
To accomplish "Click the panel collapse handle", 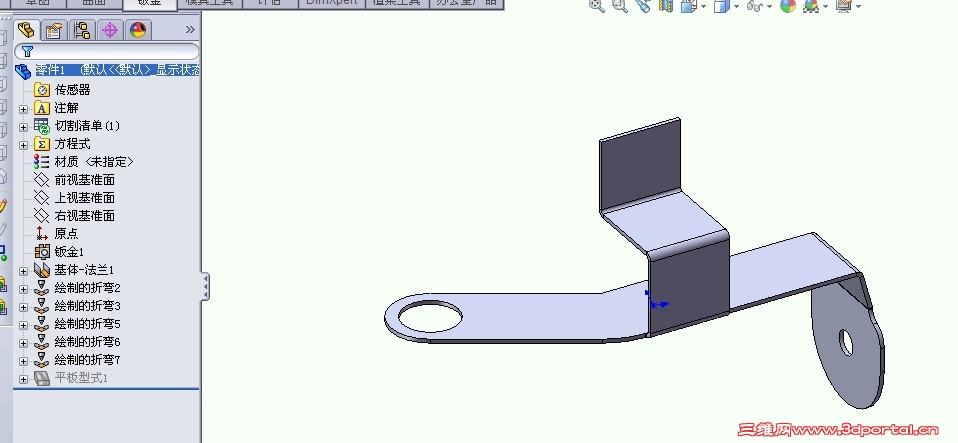I will coord(205,286).
